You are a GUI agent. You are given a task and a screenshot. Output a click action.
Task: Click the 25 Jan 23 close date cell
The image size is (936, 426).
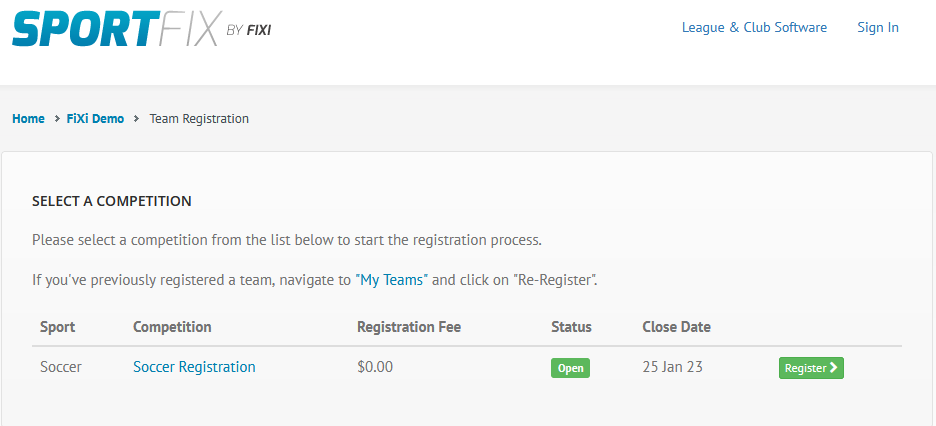(673, 367)
